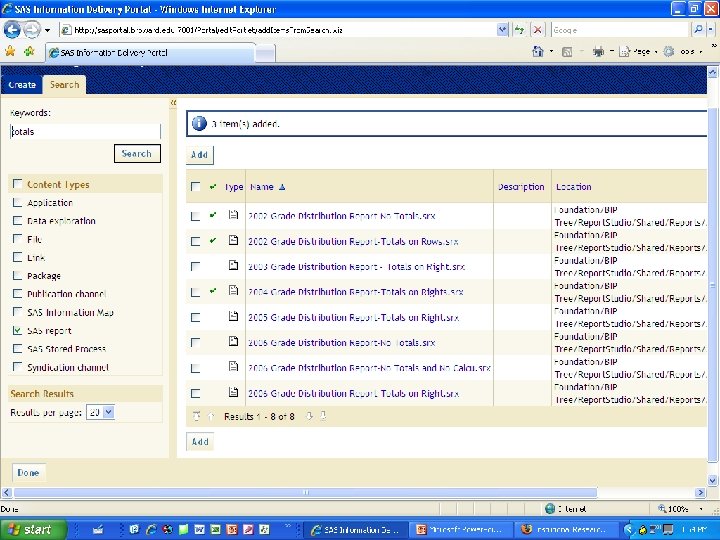
Task: Click the Add to Favorites icon
Action: tap(29, 51)
